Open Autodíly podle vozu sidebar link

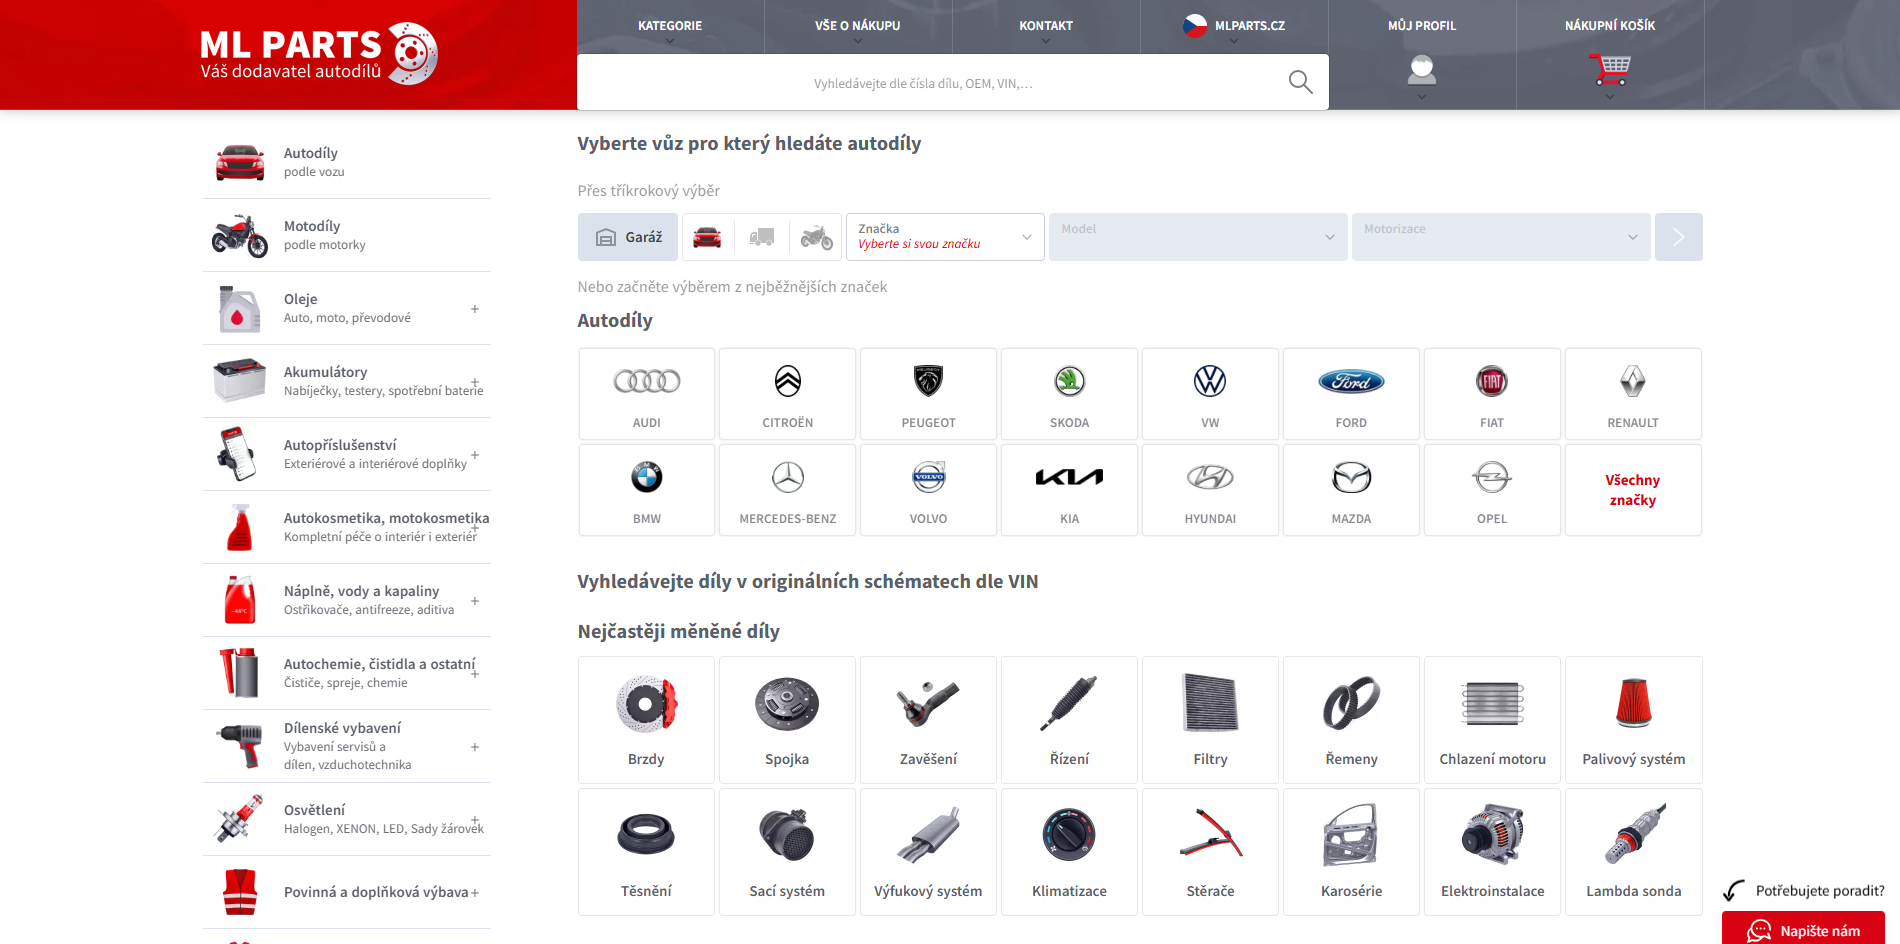346,162
